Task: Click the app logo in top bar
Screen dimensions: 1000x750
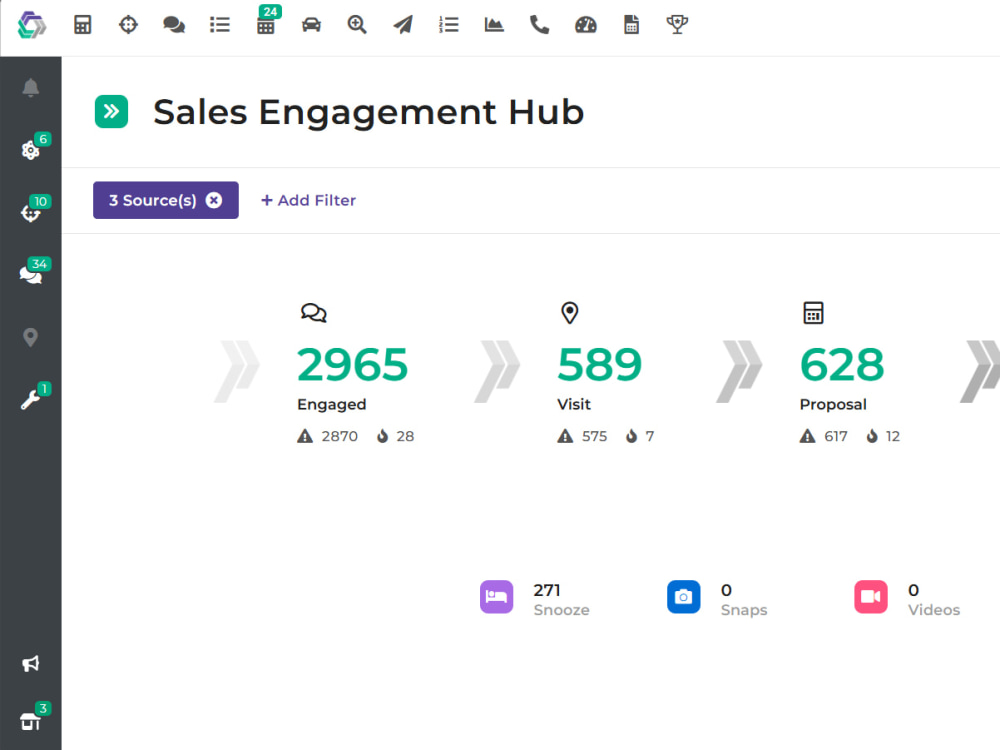Action: tap(32, 25)
